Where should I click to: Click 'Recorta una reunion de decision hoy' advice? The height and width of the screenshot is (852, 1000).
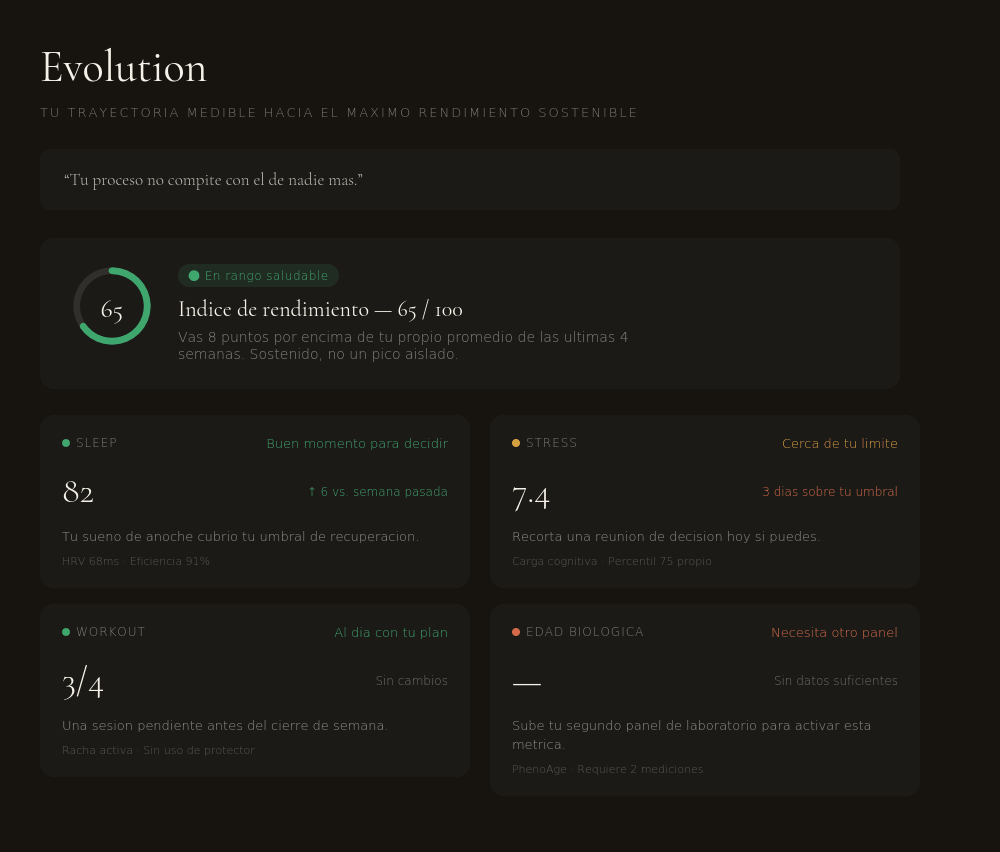pyautogui.click(x=666, y=536)
